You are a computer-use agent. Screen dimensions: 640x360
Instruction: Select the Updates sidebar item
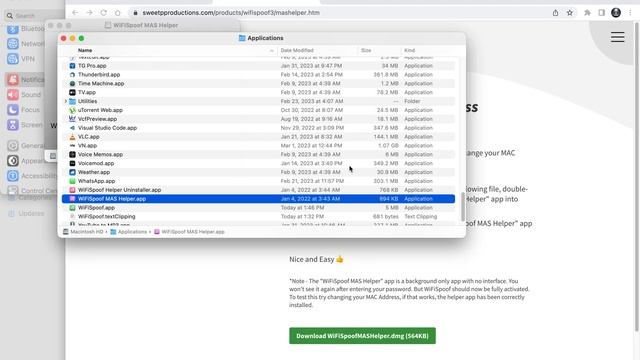pyautogui.click(x=26, y=213)
